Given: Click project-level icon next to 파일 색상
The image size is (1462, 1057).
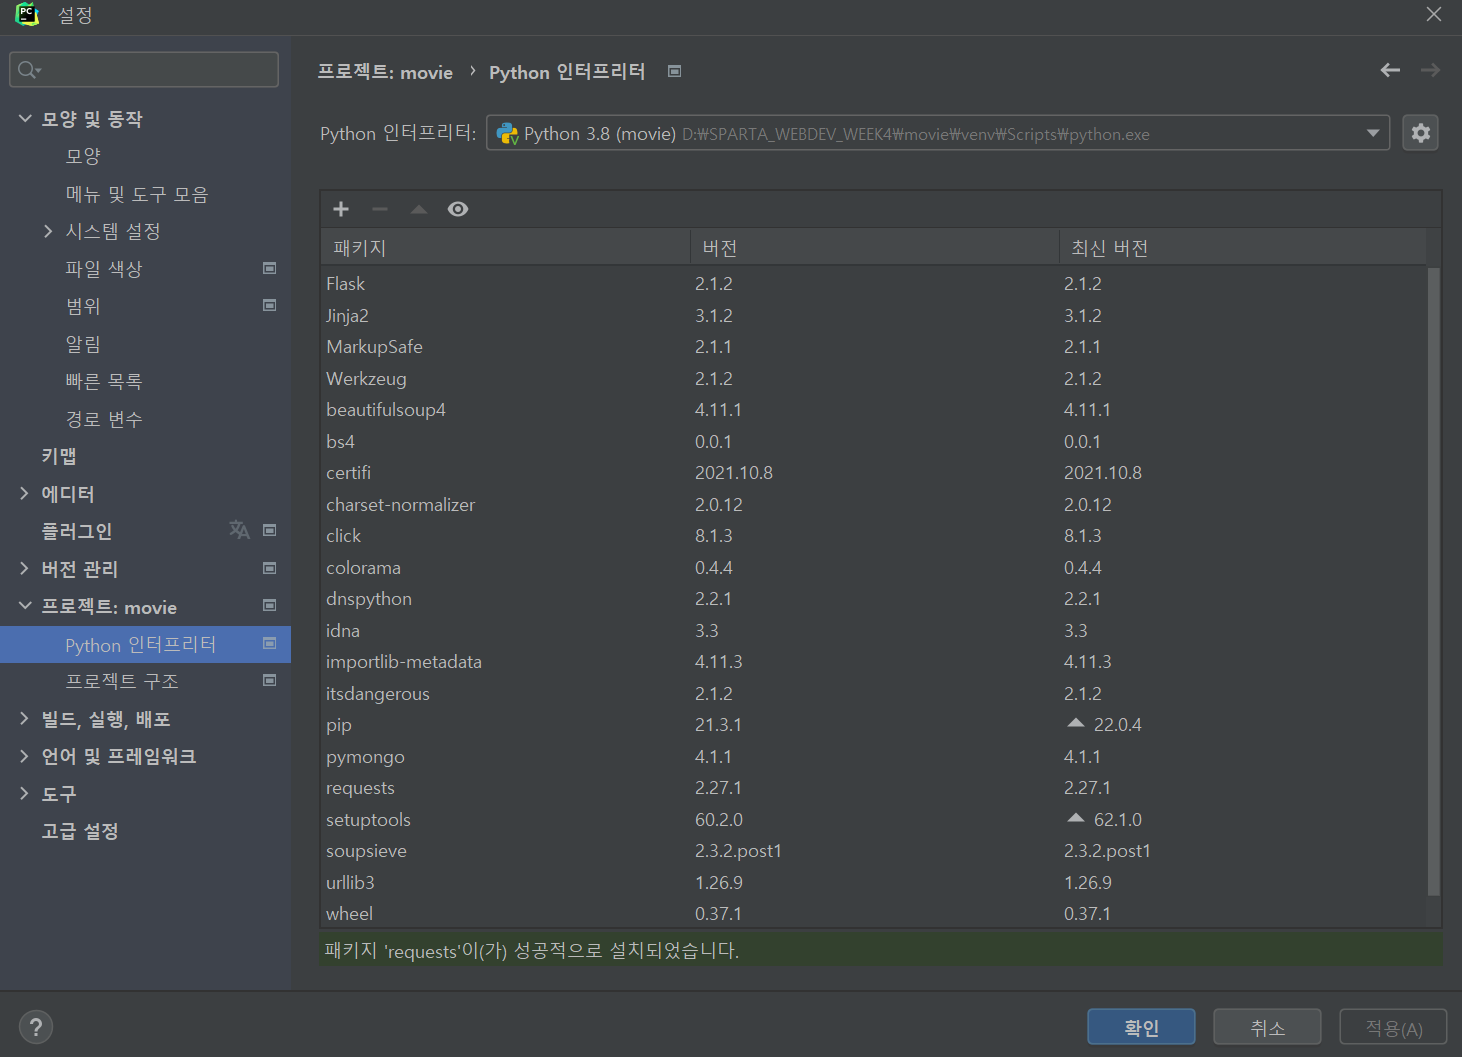Looking at the screenshot, I should (269, 268).
